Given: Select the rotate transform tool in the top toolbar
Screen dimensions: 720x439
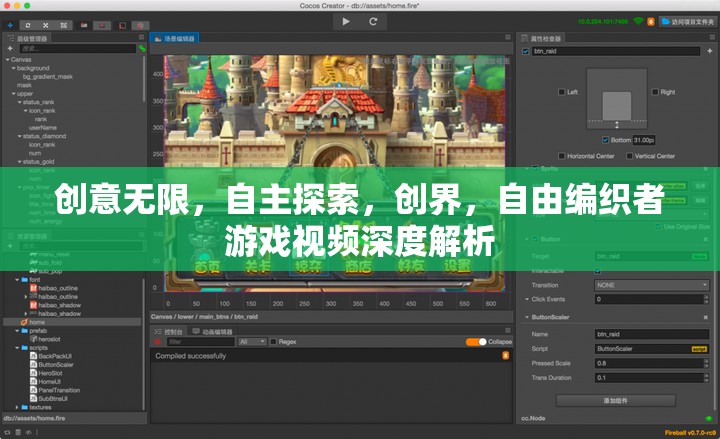Looking at the screenshot, I should 28,25.
